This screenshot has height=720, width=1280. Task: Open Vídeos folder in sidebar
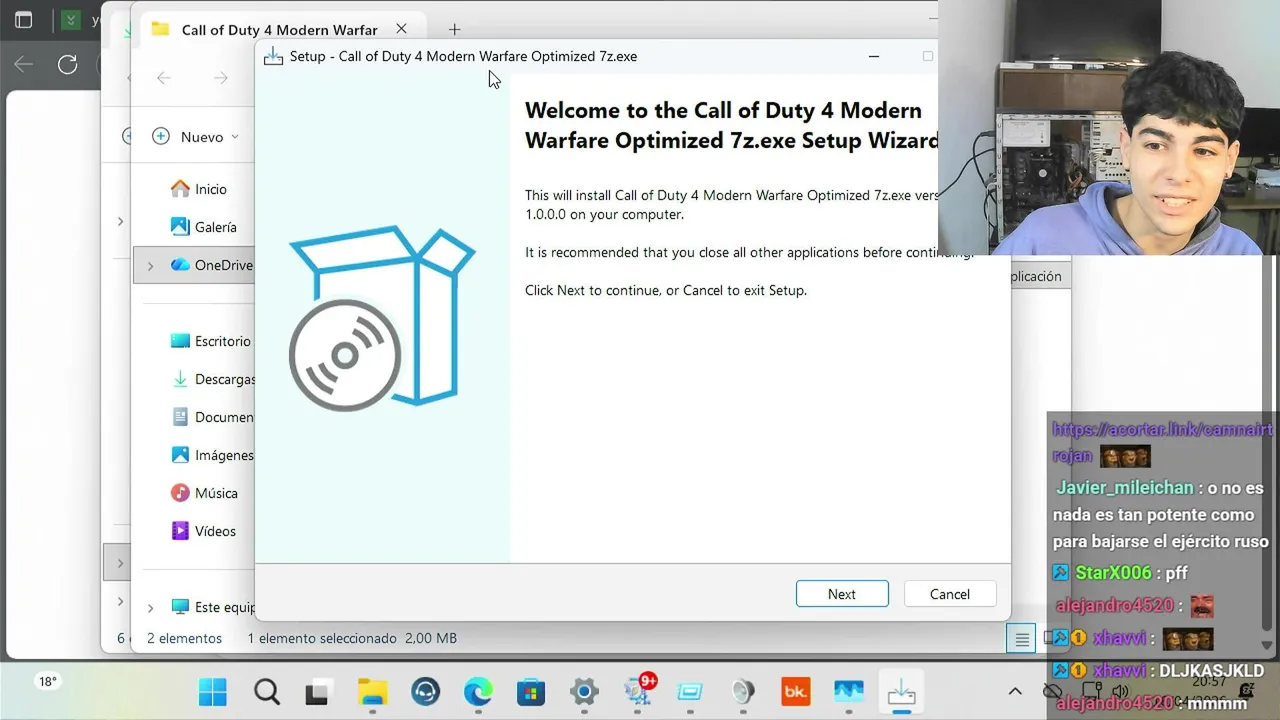click(215, 531)
